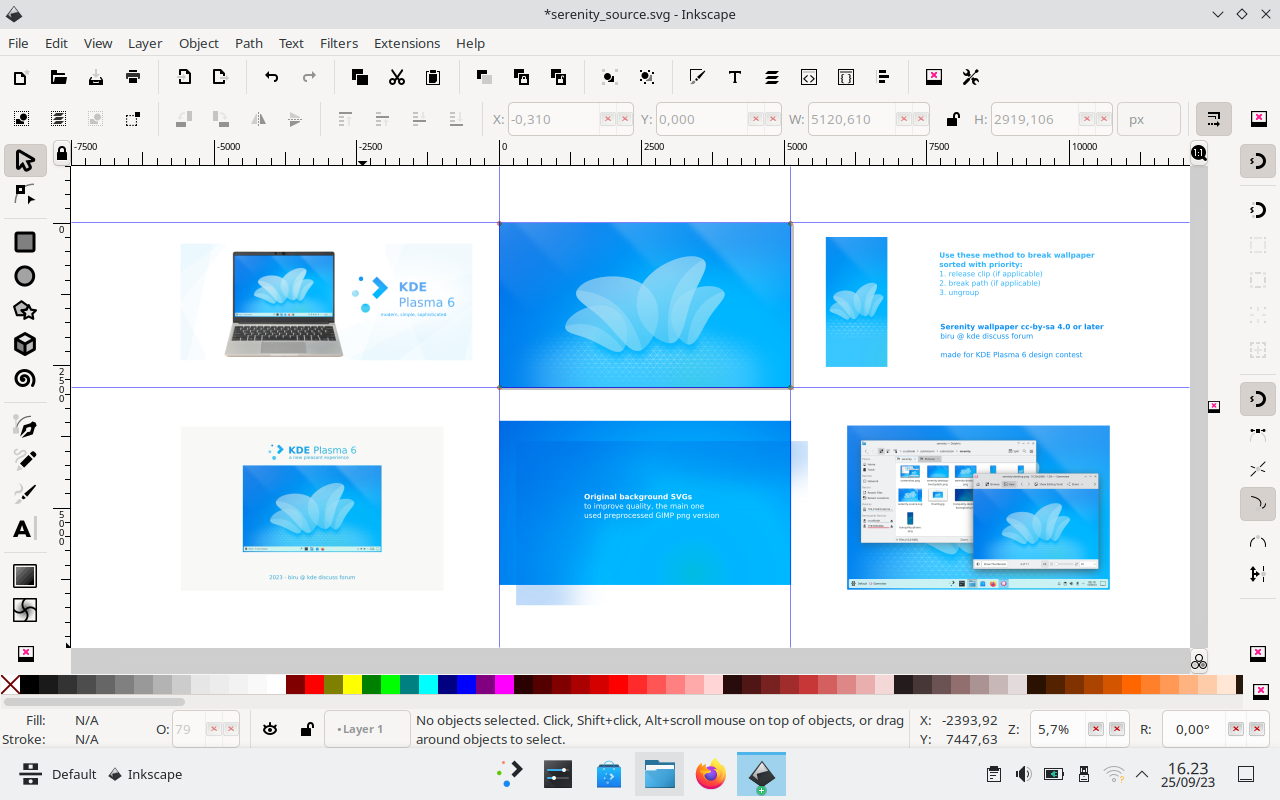
Task: Open the Layer 1 selector dropdown
Action: pyautogui.click(x=367, y=729)
